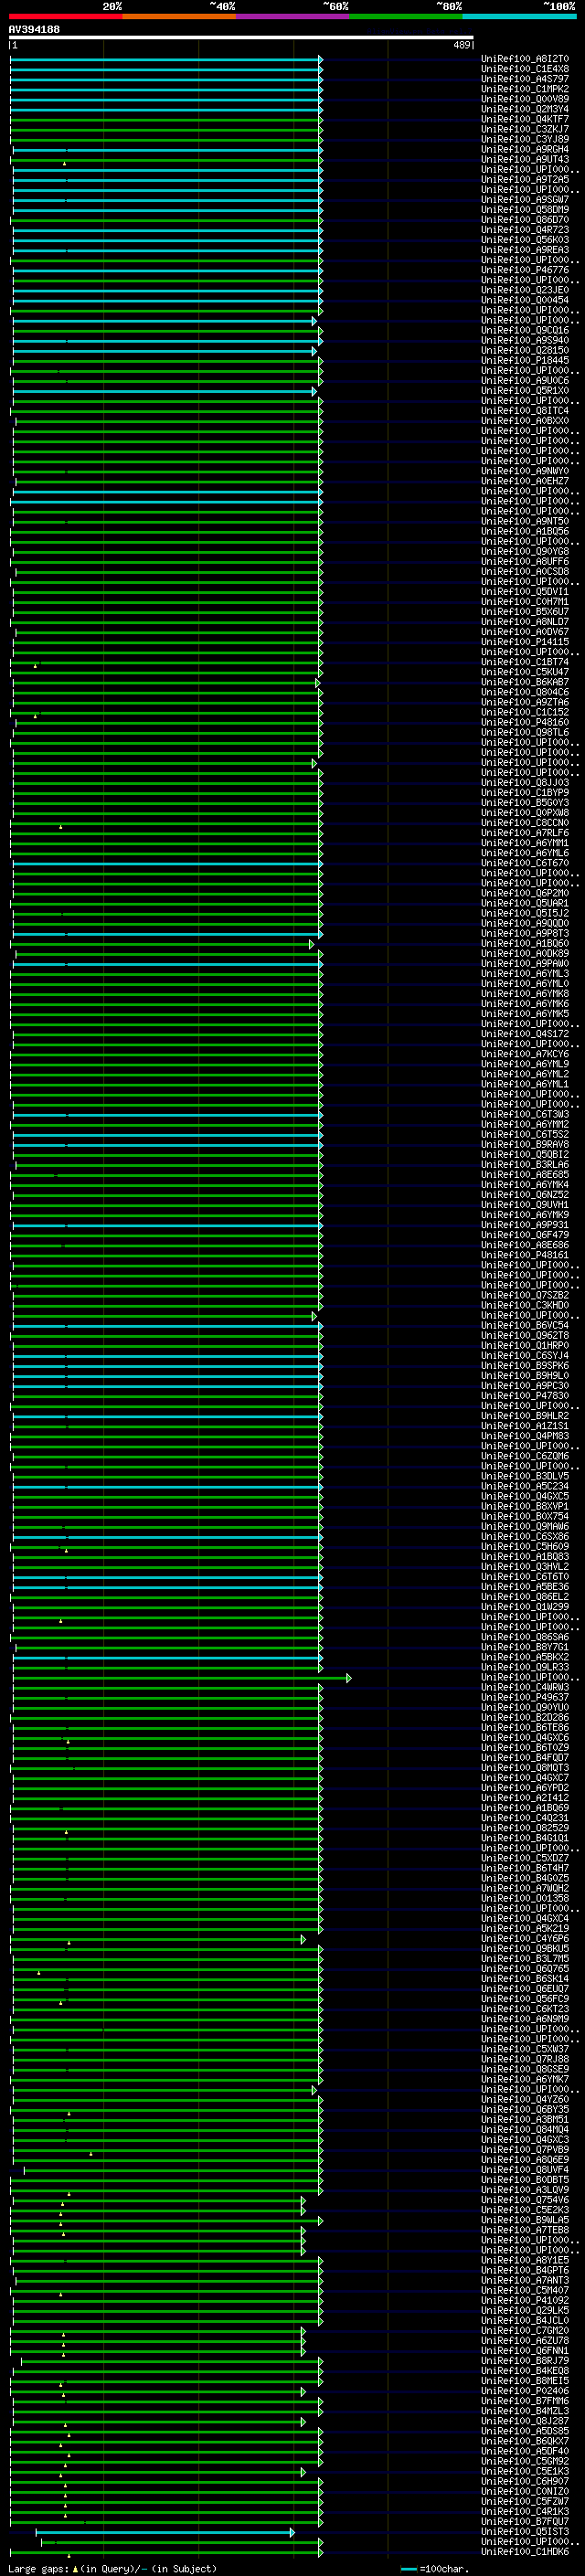Select the UniRef100_A1BQ60 label

pyautogui.click(x=525, y=943)
